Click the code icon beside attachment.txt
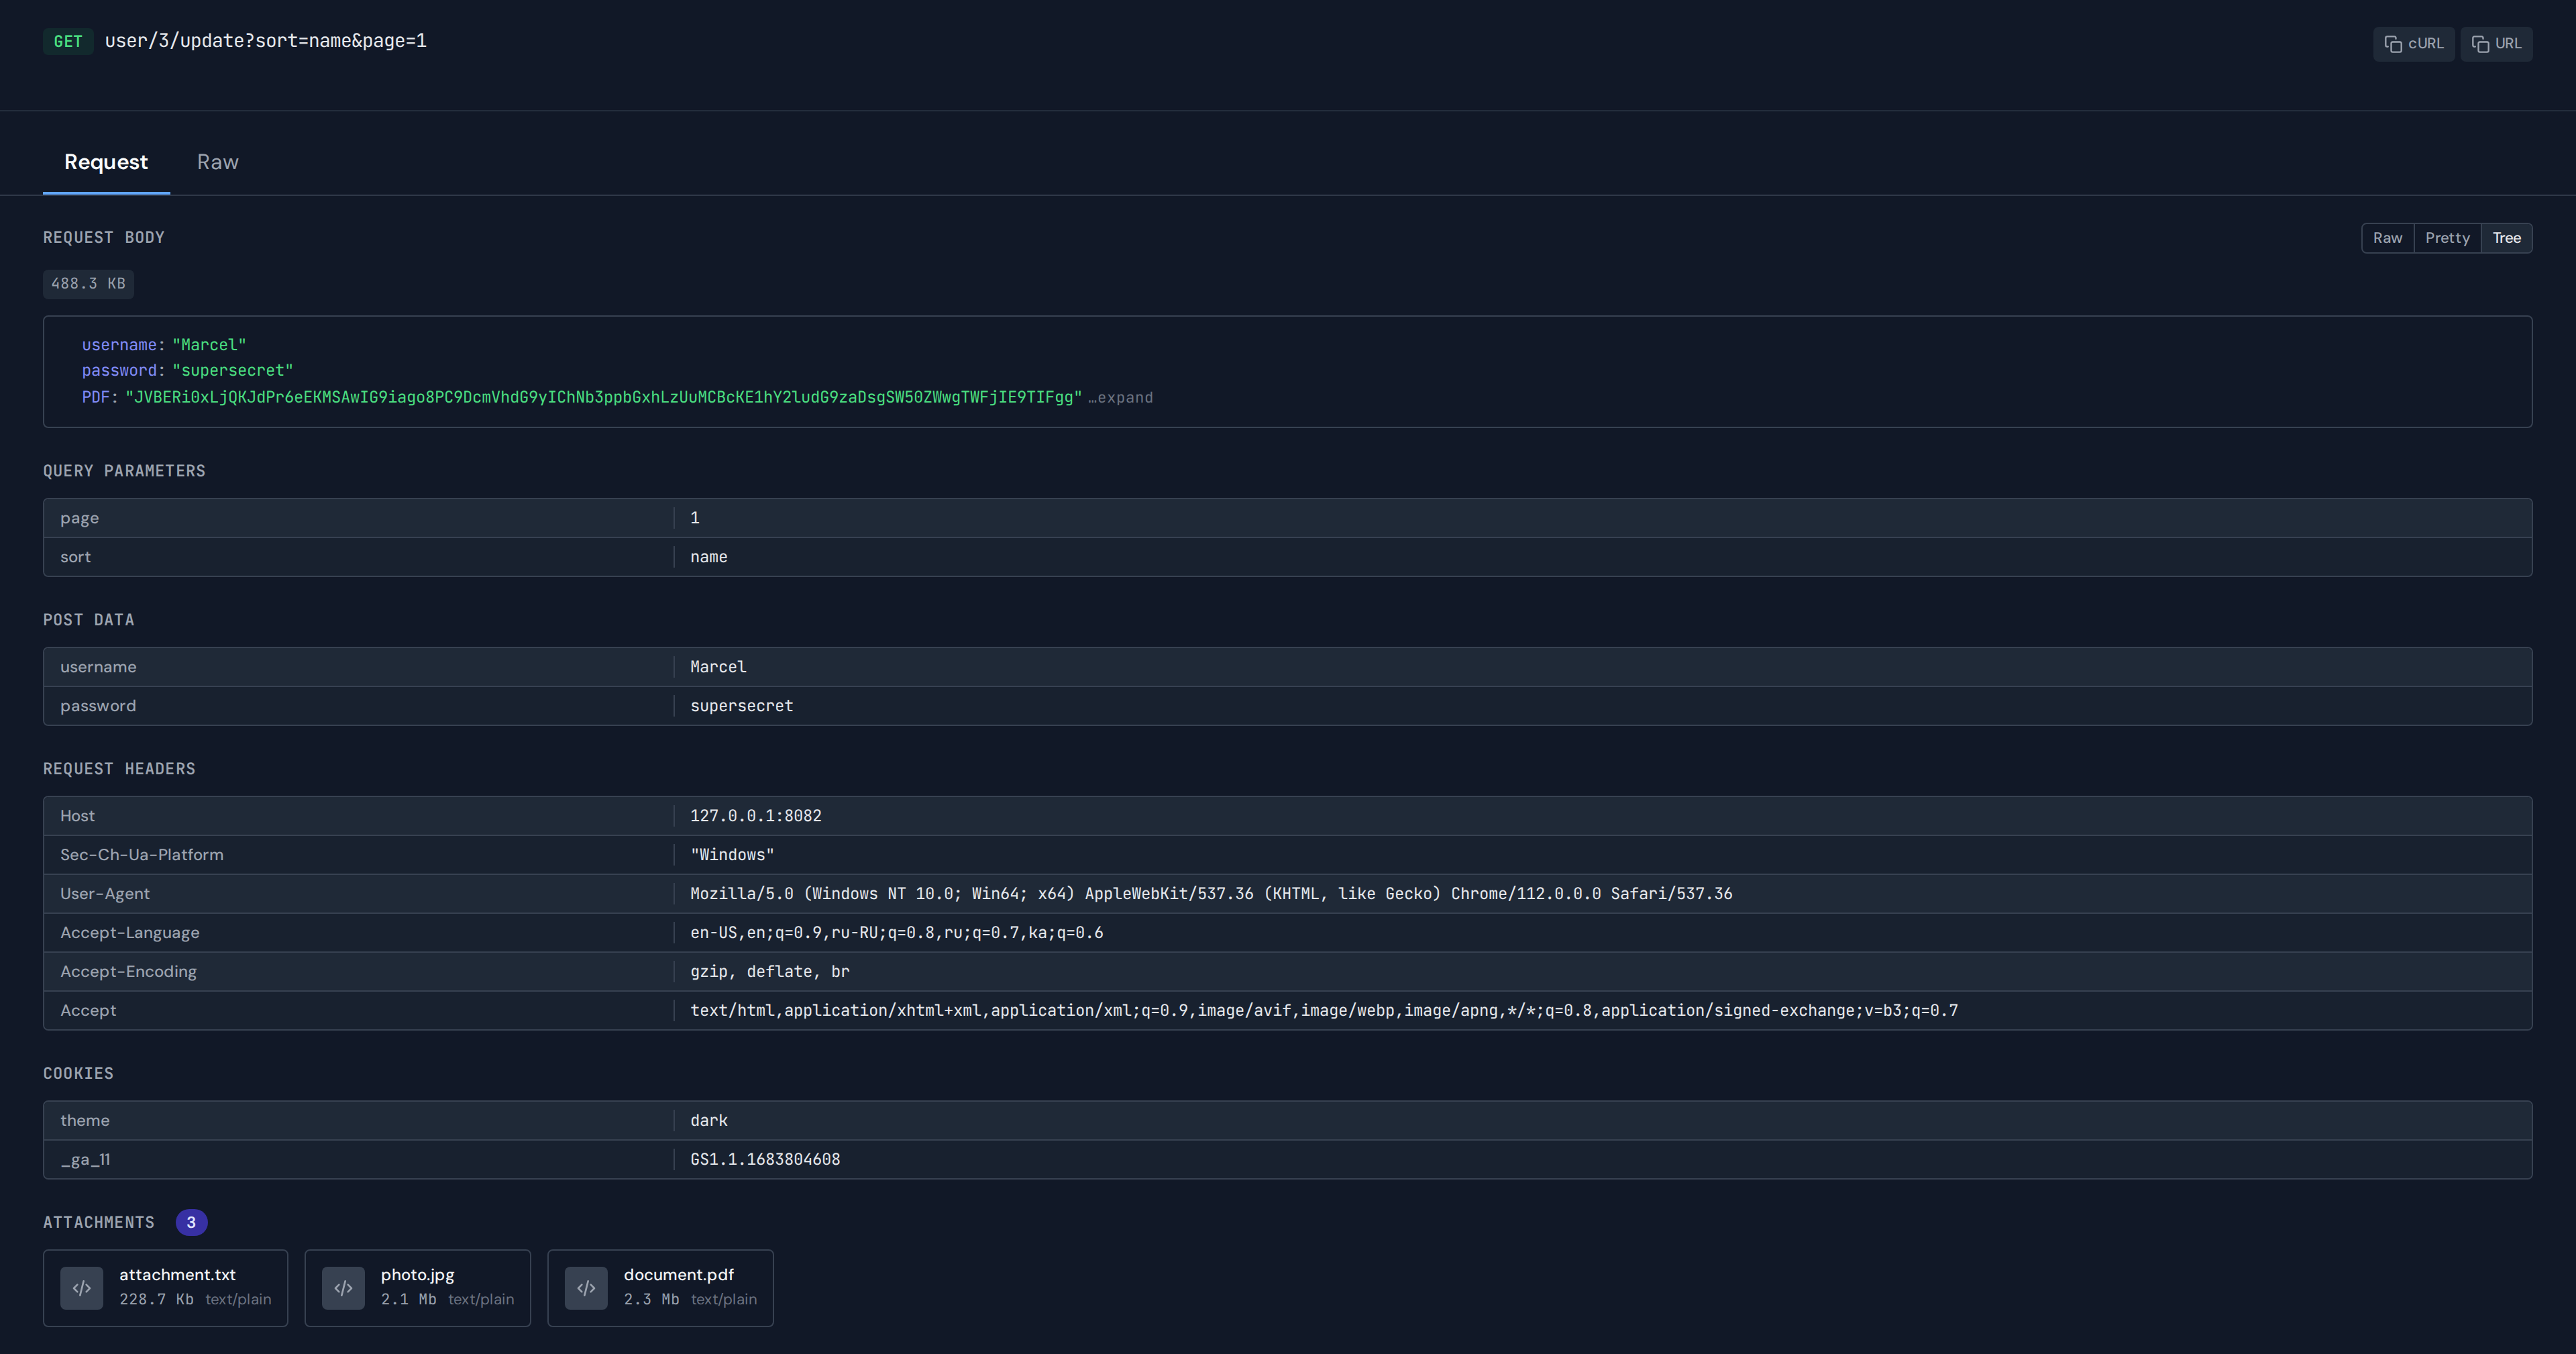Viewport: 2576px width, 1354px height. click(82, 1288)
